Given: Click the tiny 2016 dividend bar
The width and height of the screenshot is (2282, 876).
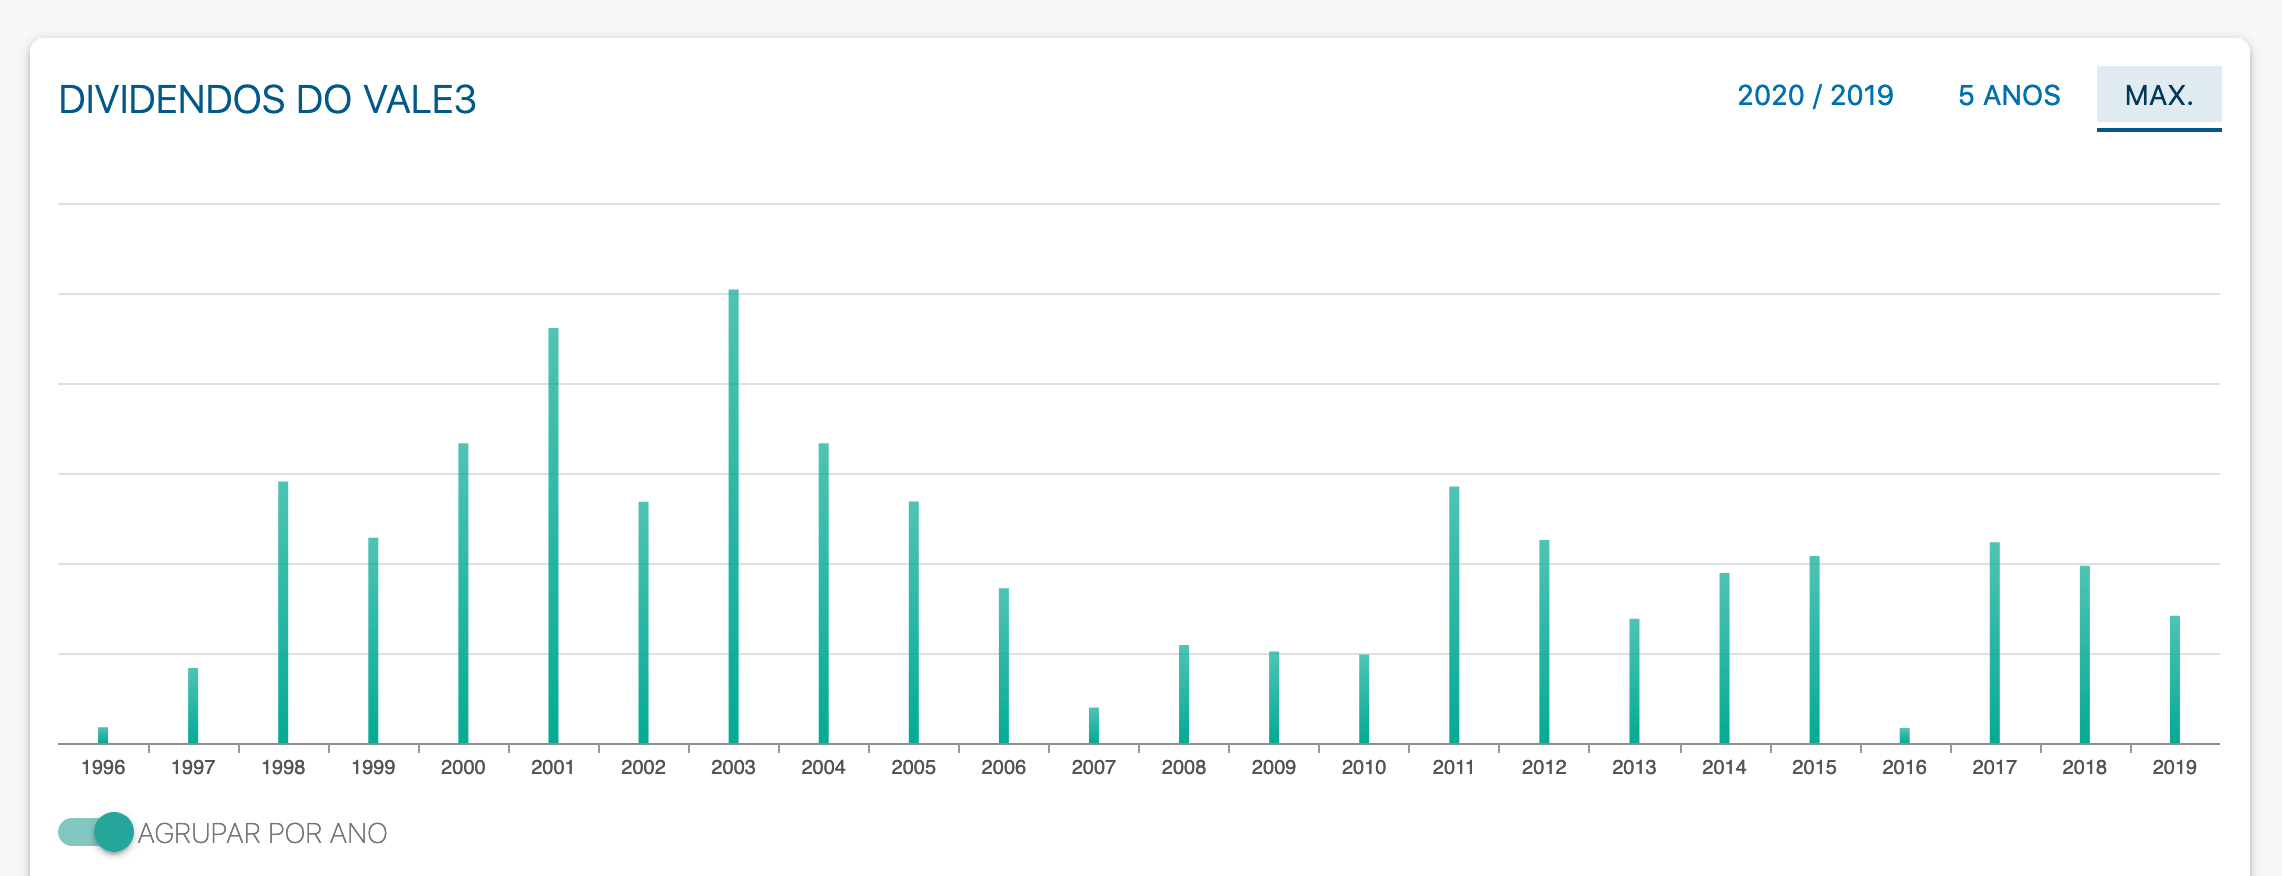Looking at the screenshot, I should [1904, 736].
